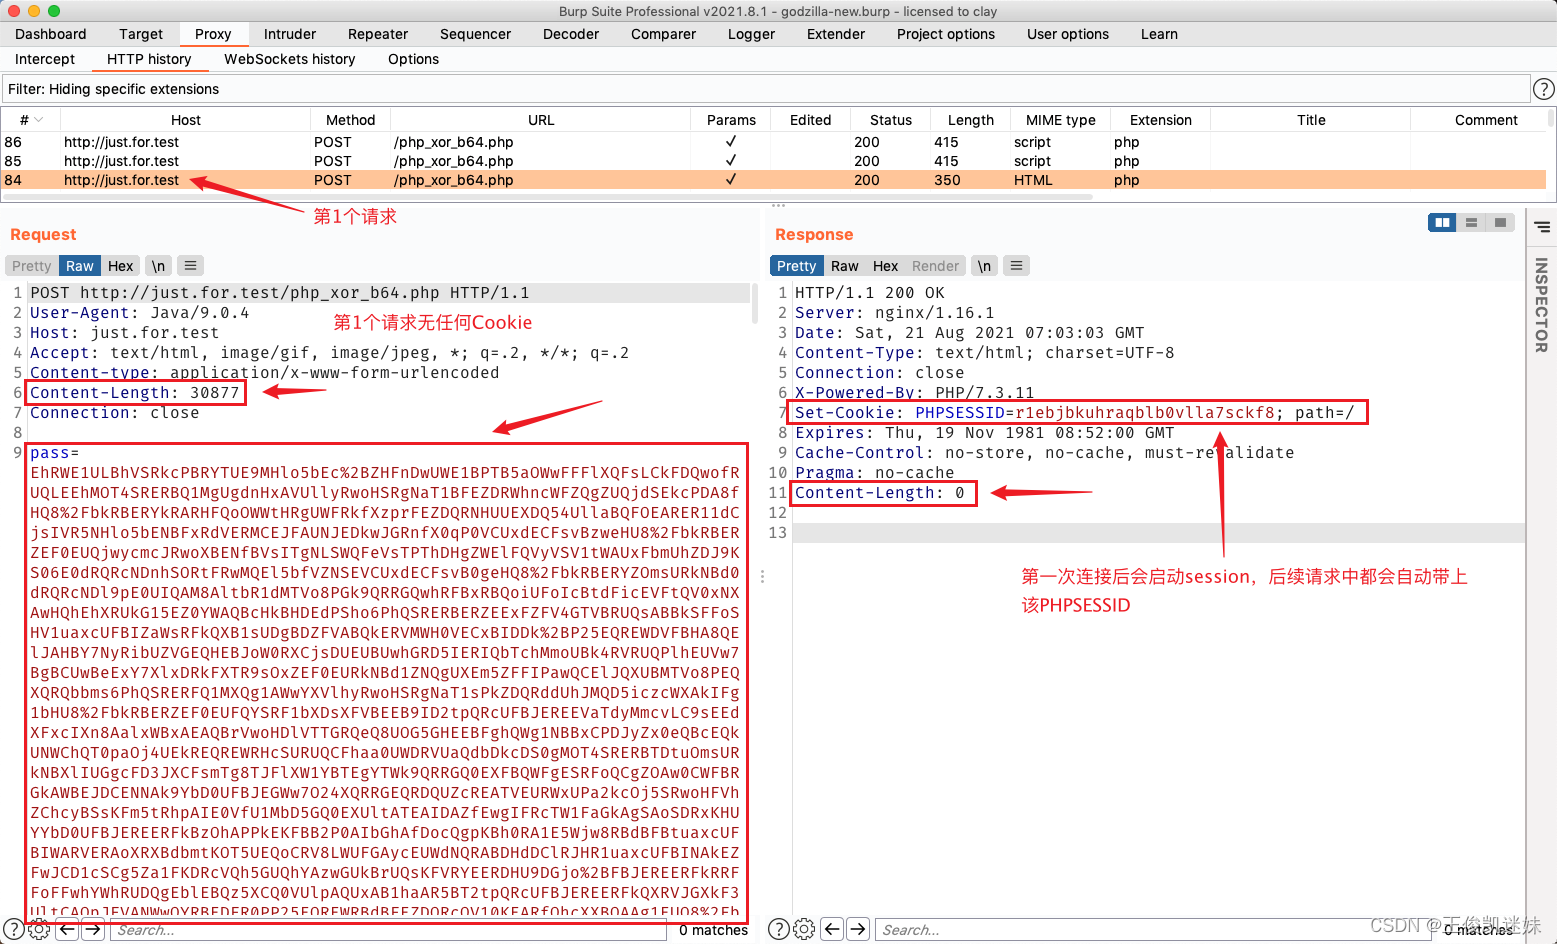Screen dimensions: 1557x944
Task: Open the Intruder tab
Action: point(290,34)
